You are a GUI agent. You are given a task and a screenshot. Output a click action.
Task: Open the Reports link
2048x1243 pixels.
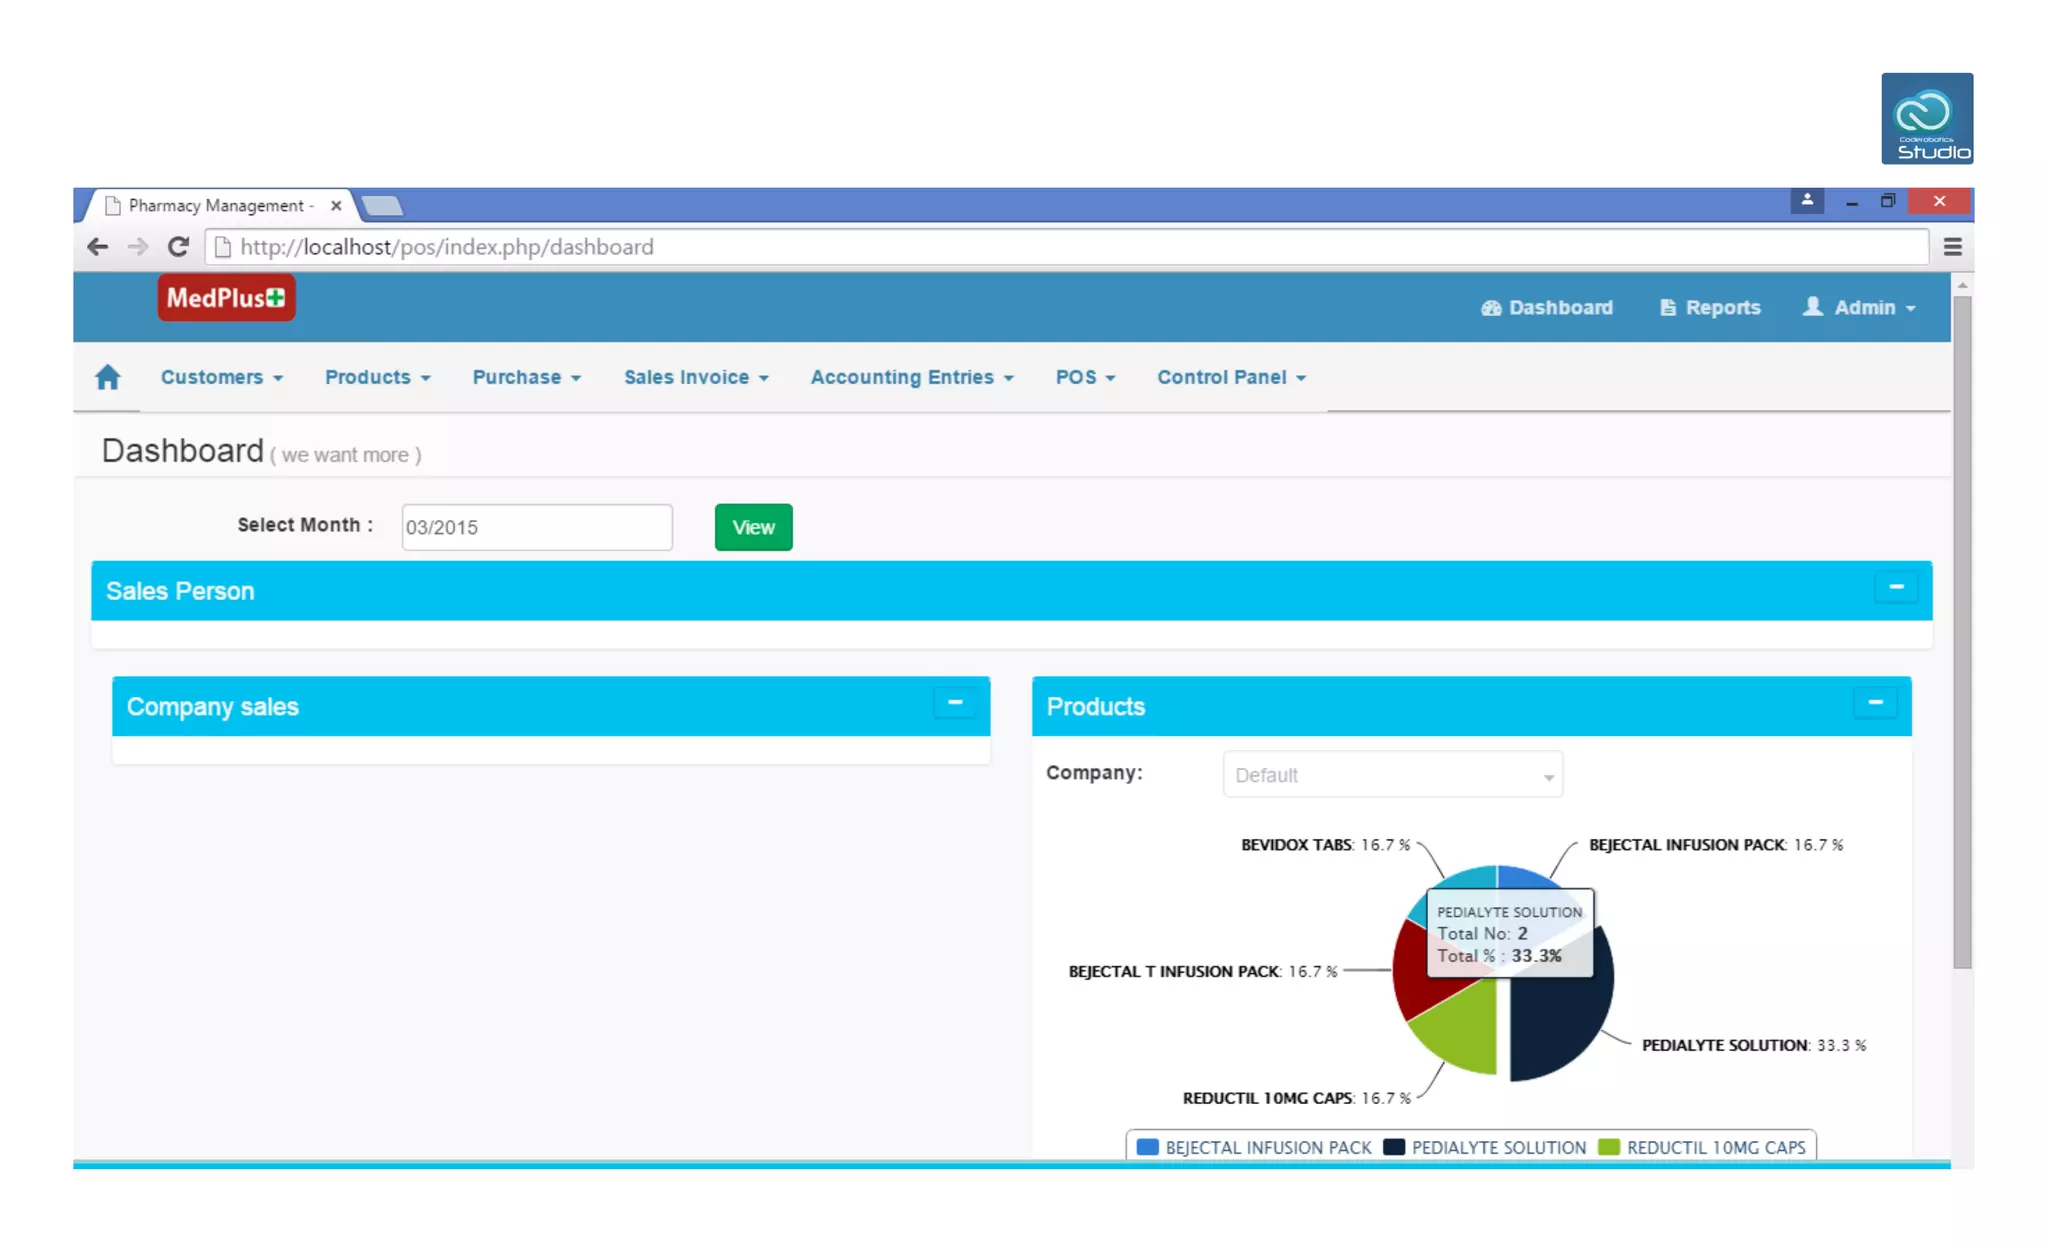point(1710,308)
